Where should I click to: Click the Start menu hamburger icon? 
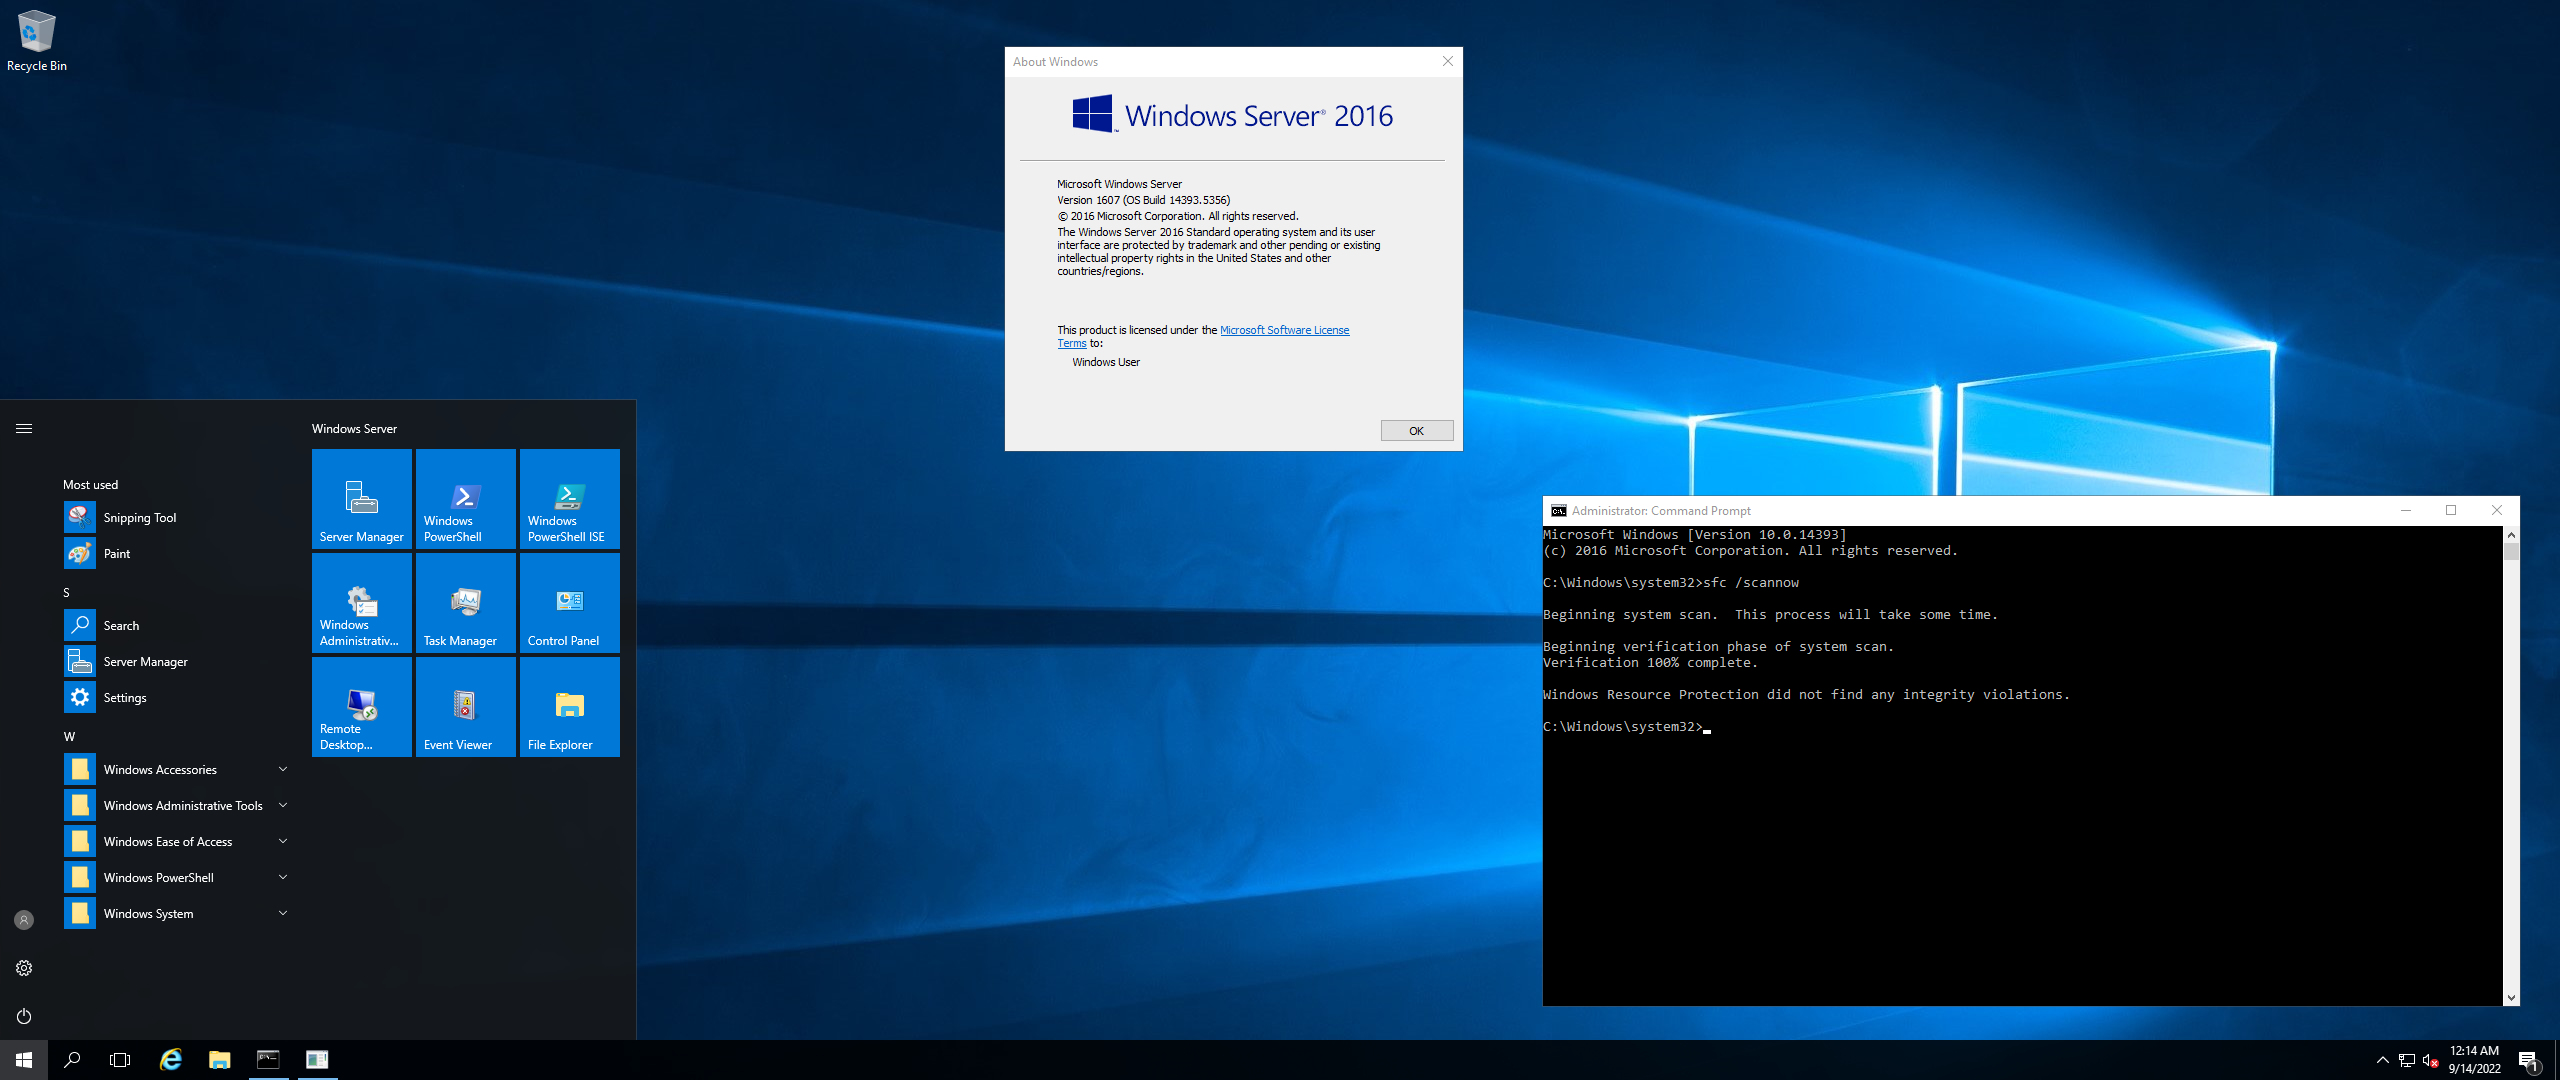pos(24,428)
